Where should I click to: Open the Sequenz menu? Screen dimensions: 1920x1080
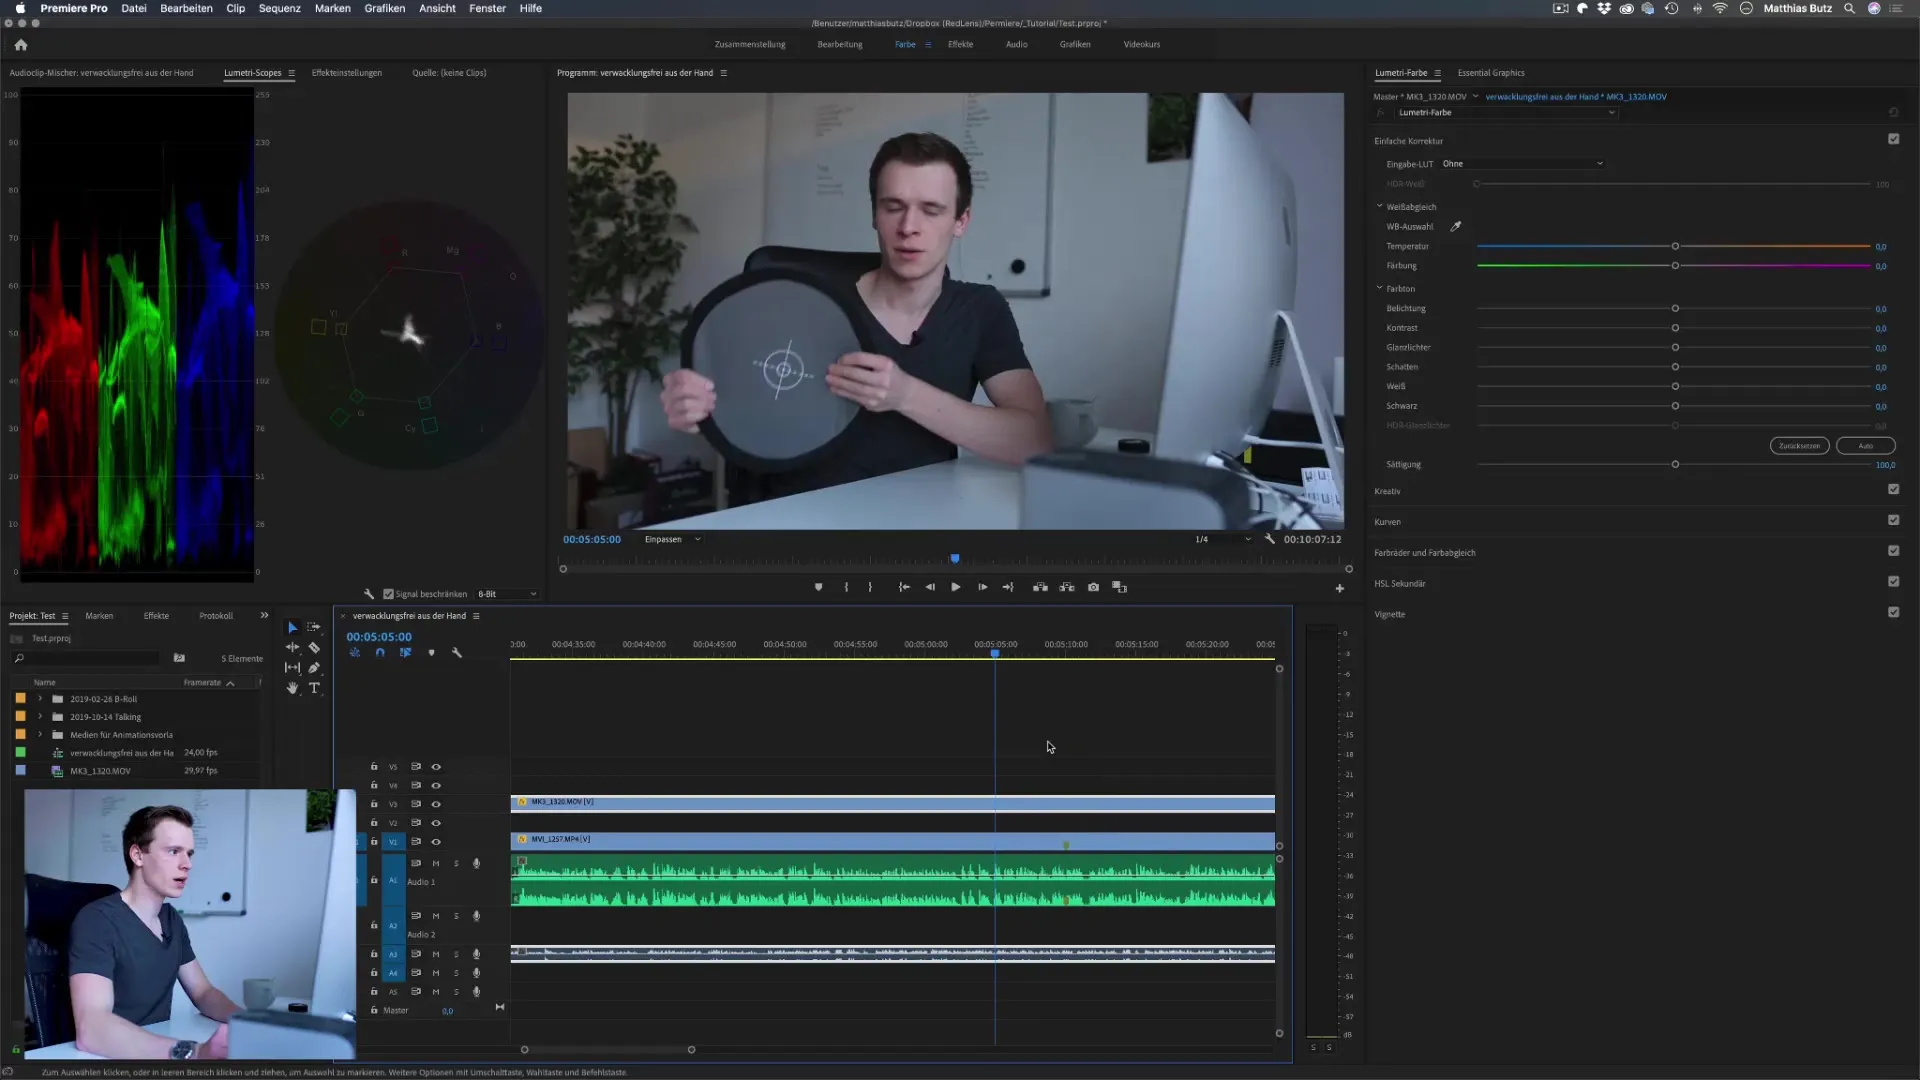coord(279,8)
